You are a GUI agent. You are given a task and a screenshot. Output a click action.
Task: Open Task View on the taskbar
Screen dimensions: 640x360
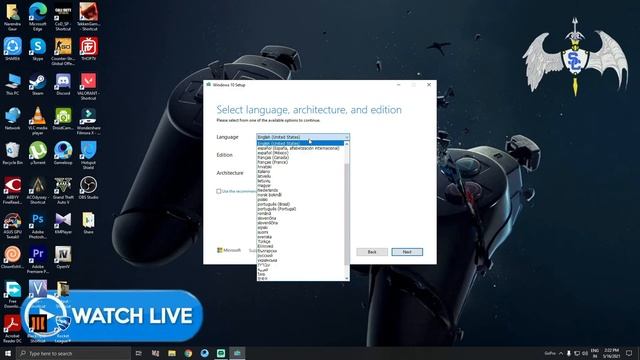tap(138, 353)
